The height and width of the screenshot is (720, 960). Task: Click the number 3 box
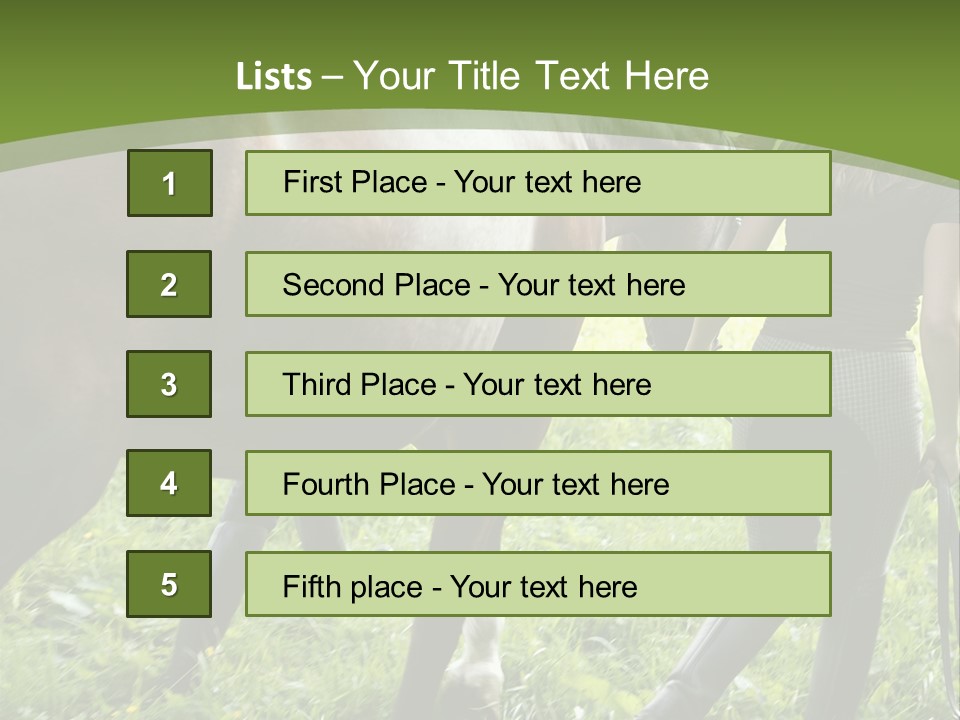(169, 384)
